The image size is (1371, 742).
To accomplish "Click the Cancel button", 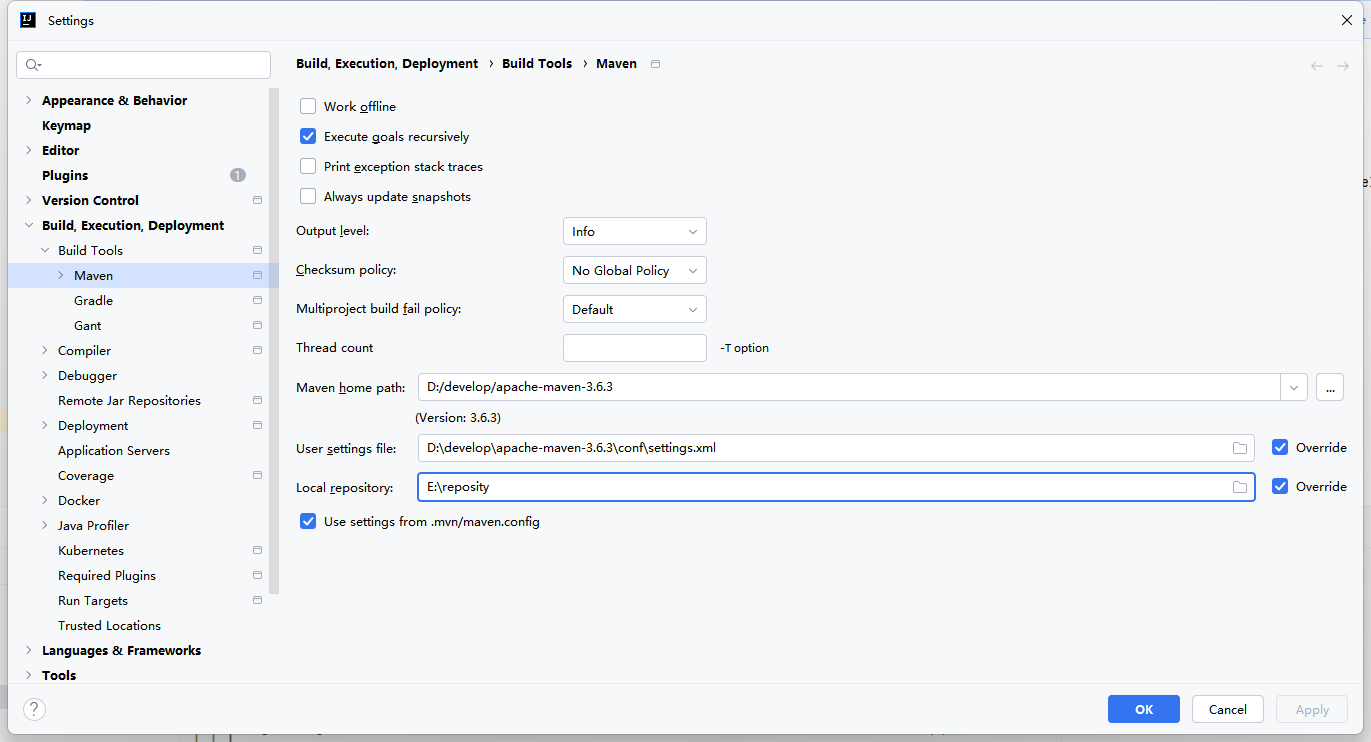I will pyautogui.click(x=1227, y=709).
